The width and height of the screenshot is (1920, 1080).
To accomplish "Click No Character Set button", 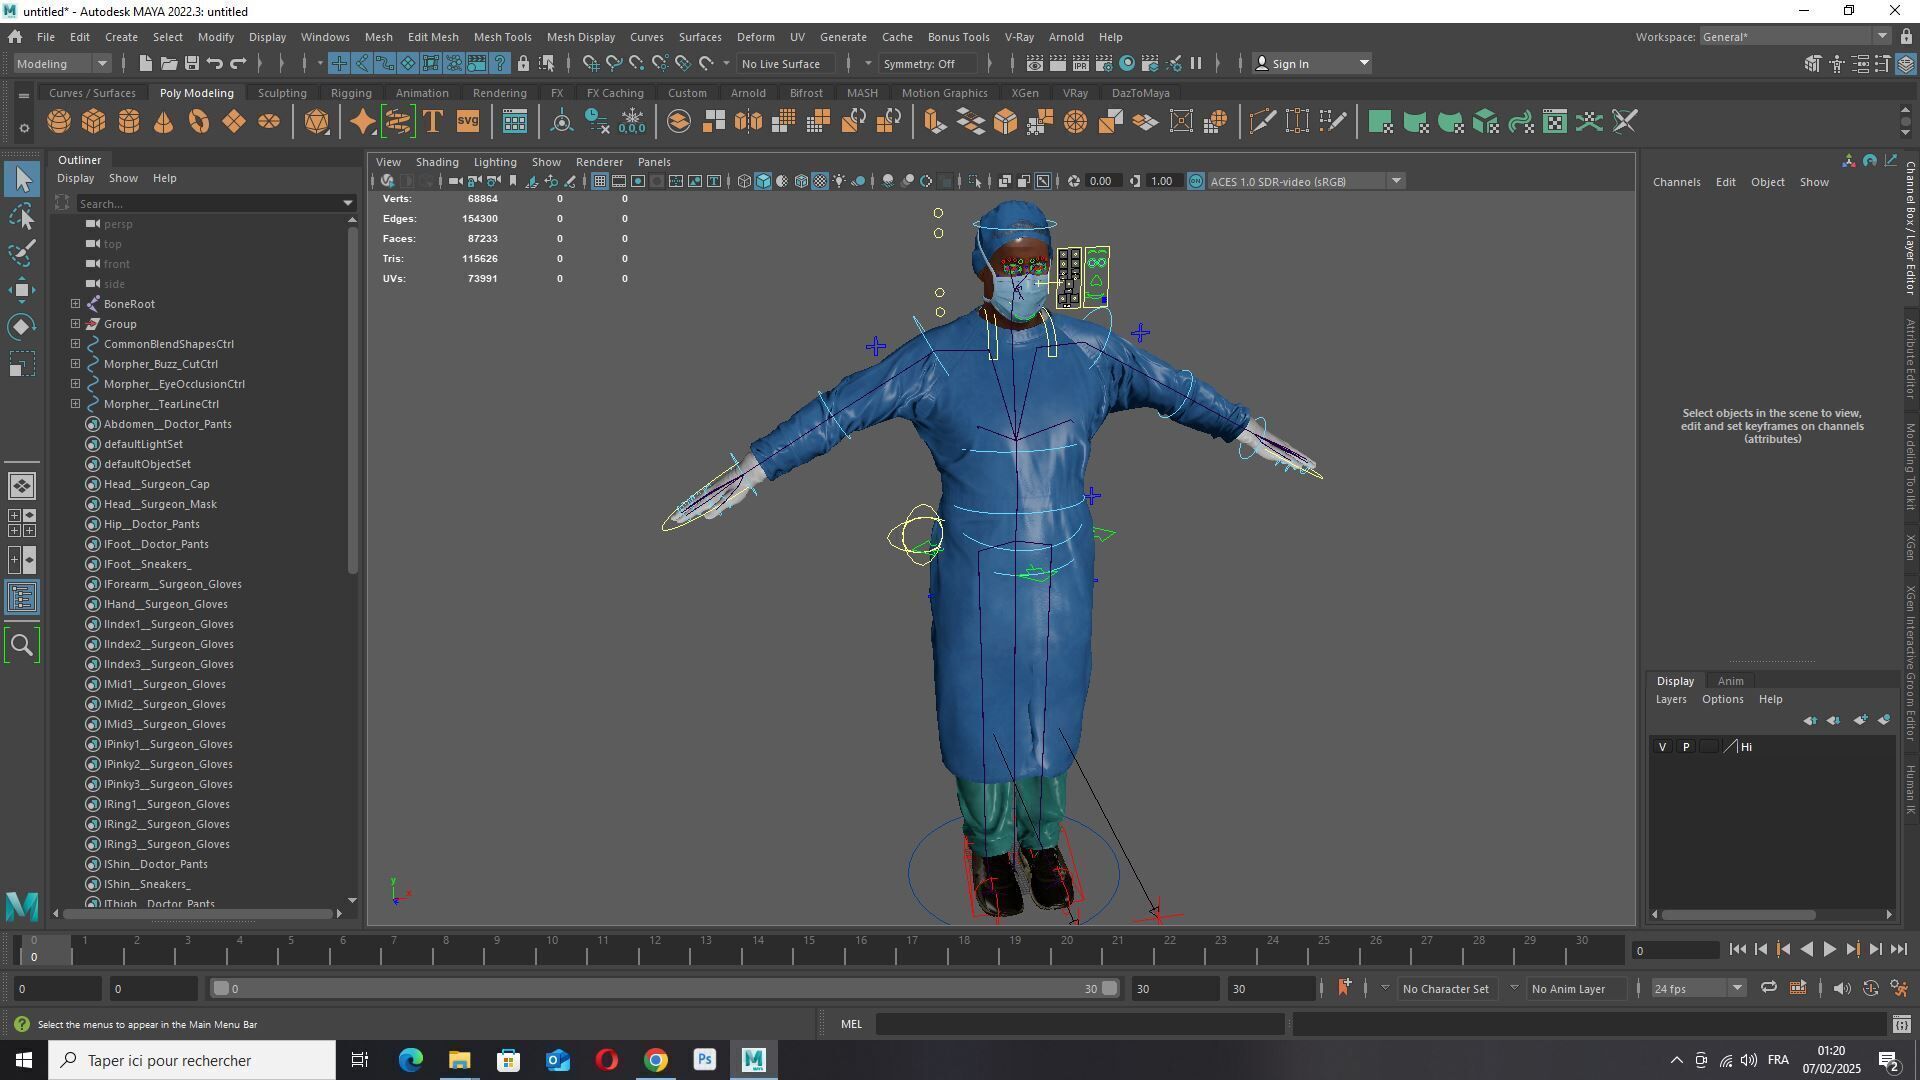I will click(x=1445, y=989).
